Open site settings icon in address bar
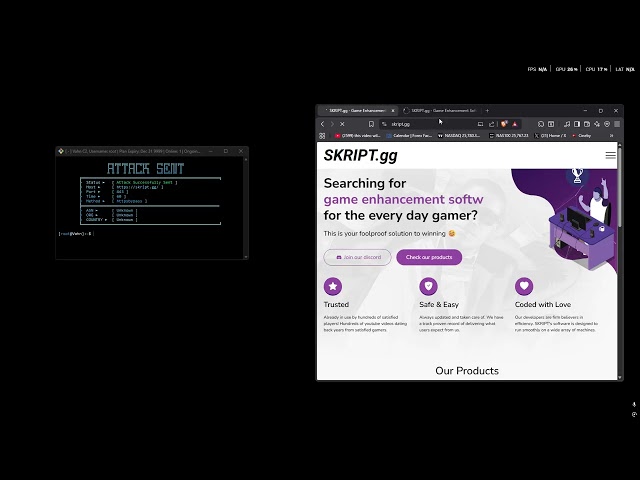The image size is (640, 480). click(384, 124)
